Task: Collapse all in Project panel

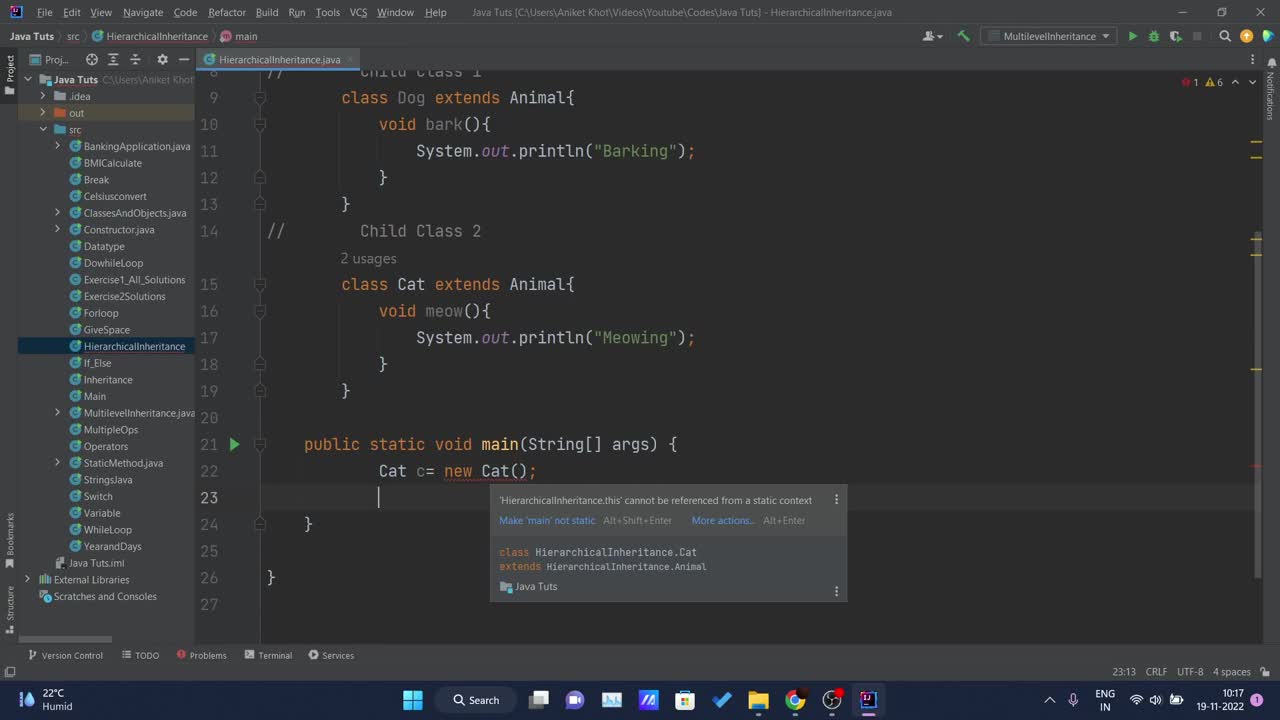Action: pos(135,60)
